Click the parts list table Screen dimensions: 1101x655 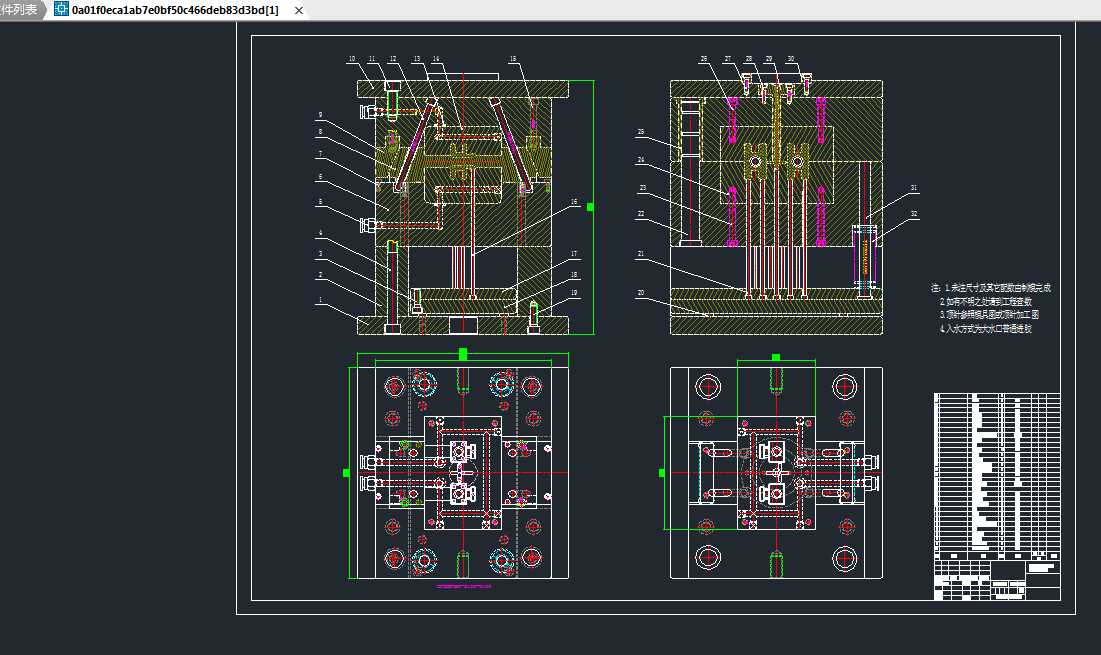click(996, 472)
